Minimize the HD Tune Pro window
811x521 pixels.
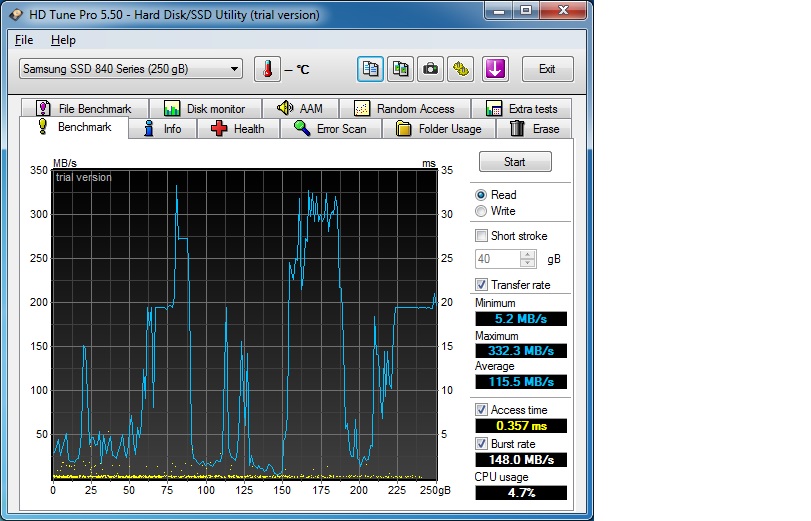coord(499,10)
